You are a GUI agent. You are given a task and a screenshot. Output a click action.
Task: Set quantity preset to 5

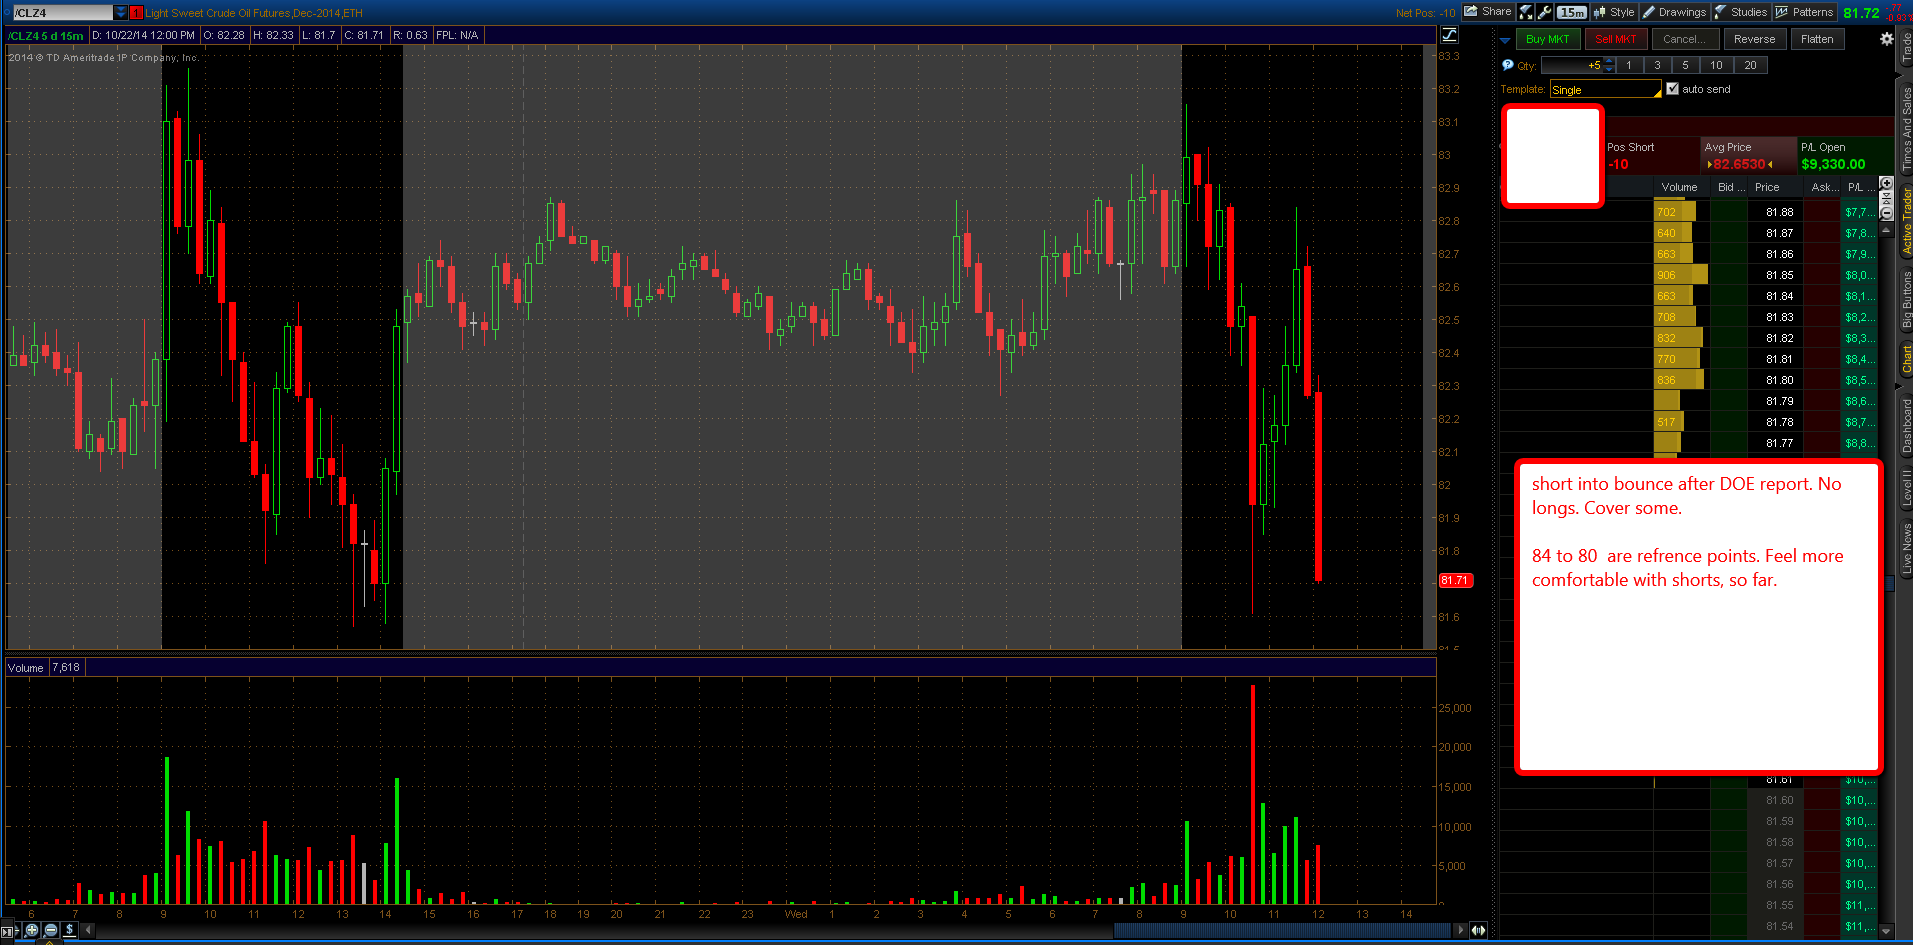1685,65
